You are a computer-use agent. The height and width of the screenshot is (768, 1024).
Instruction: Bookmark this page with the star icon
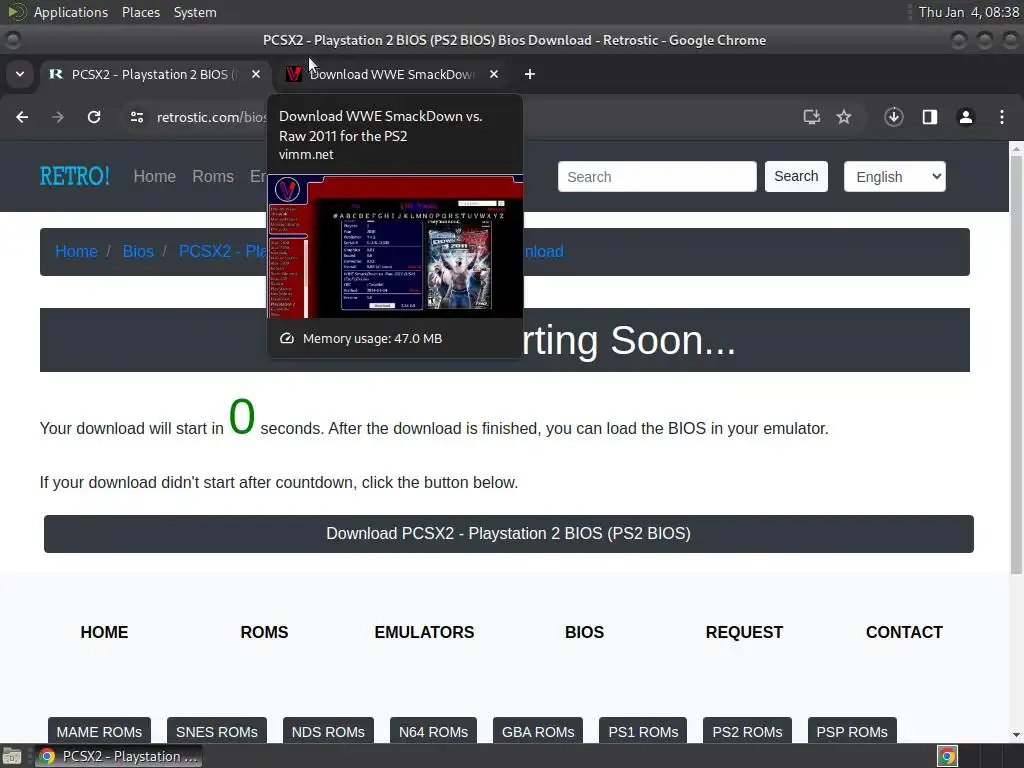844,117
